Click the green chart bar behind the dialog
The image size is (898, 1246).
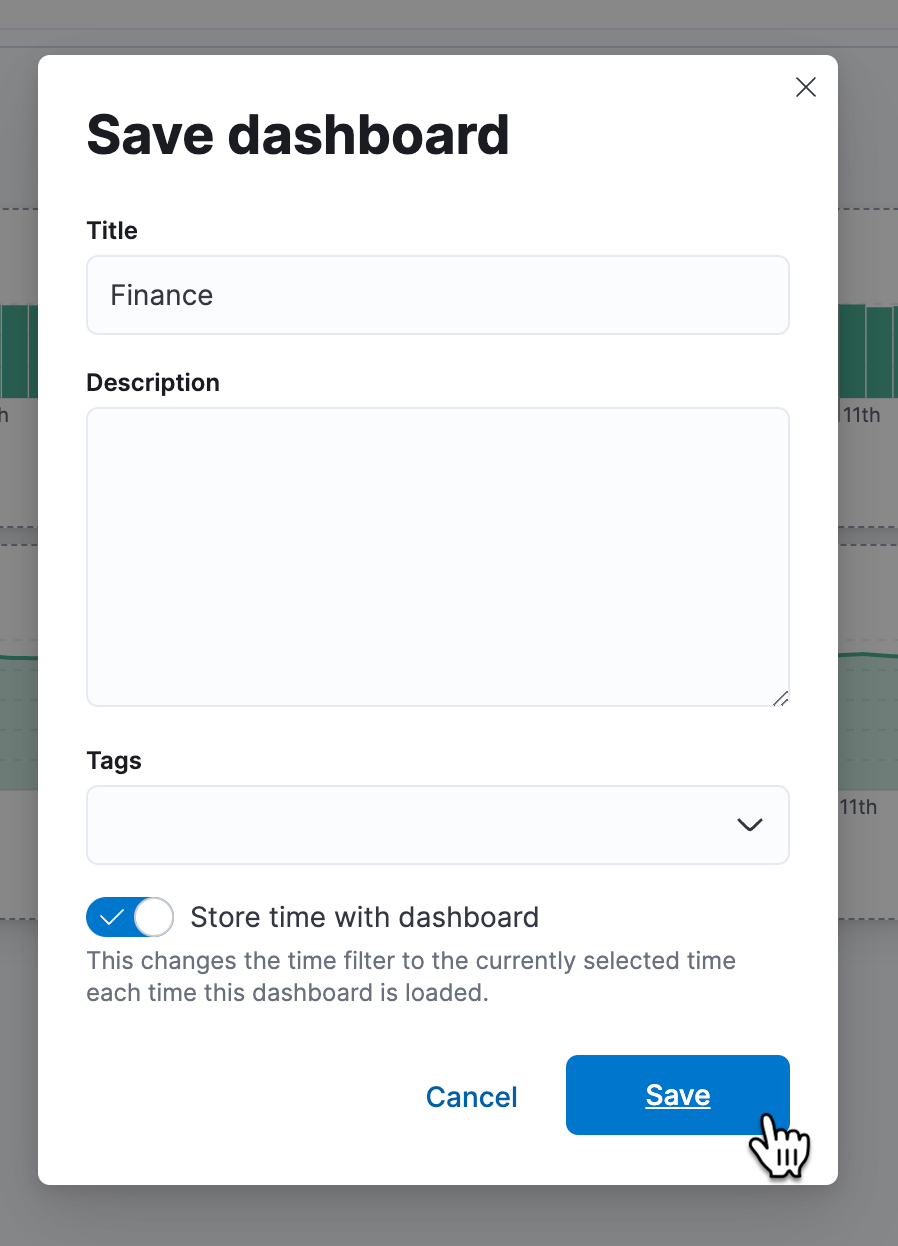(866, 350)
